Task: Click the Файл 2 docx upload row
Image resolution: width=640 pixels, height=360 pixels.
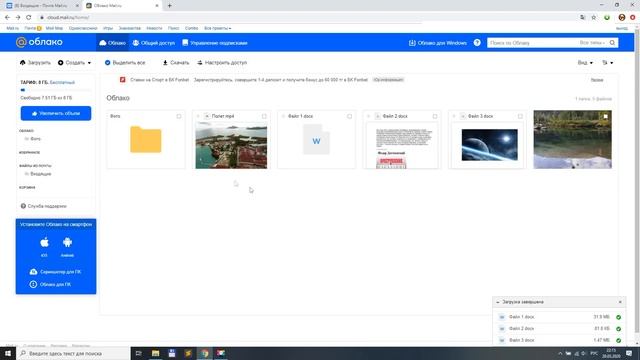Action: [559, 329]
